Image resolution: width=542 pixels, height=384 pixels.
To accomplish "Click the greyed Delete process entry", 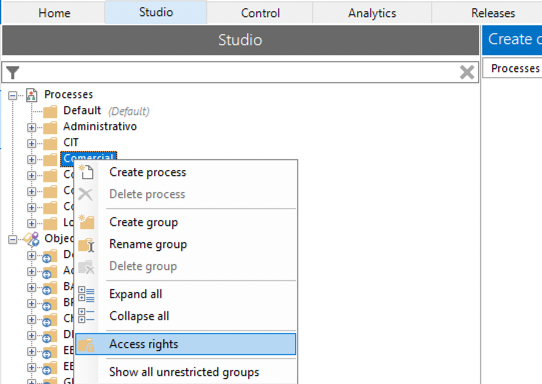I will pyautogui.click(x=147, y=194).
